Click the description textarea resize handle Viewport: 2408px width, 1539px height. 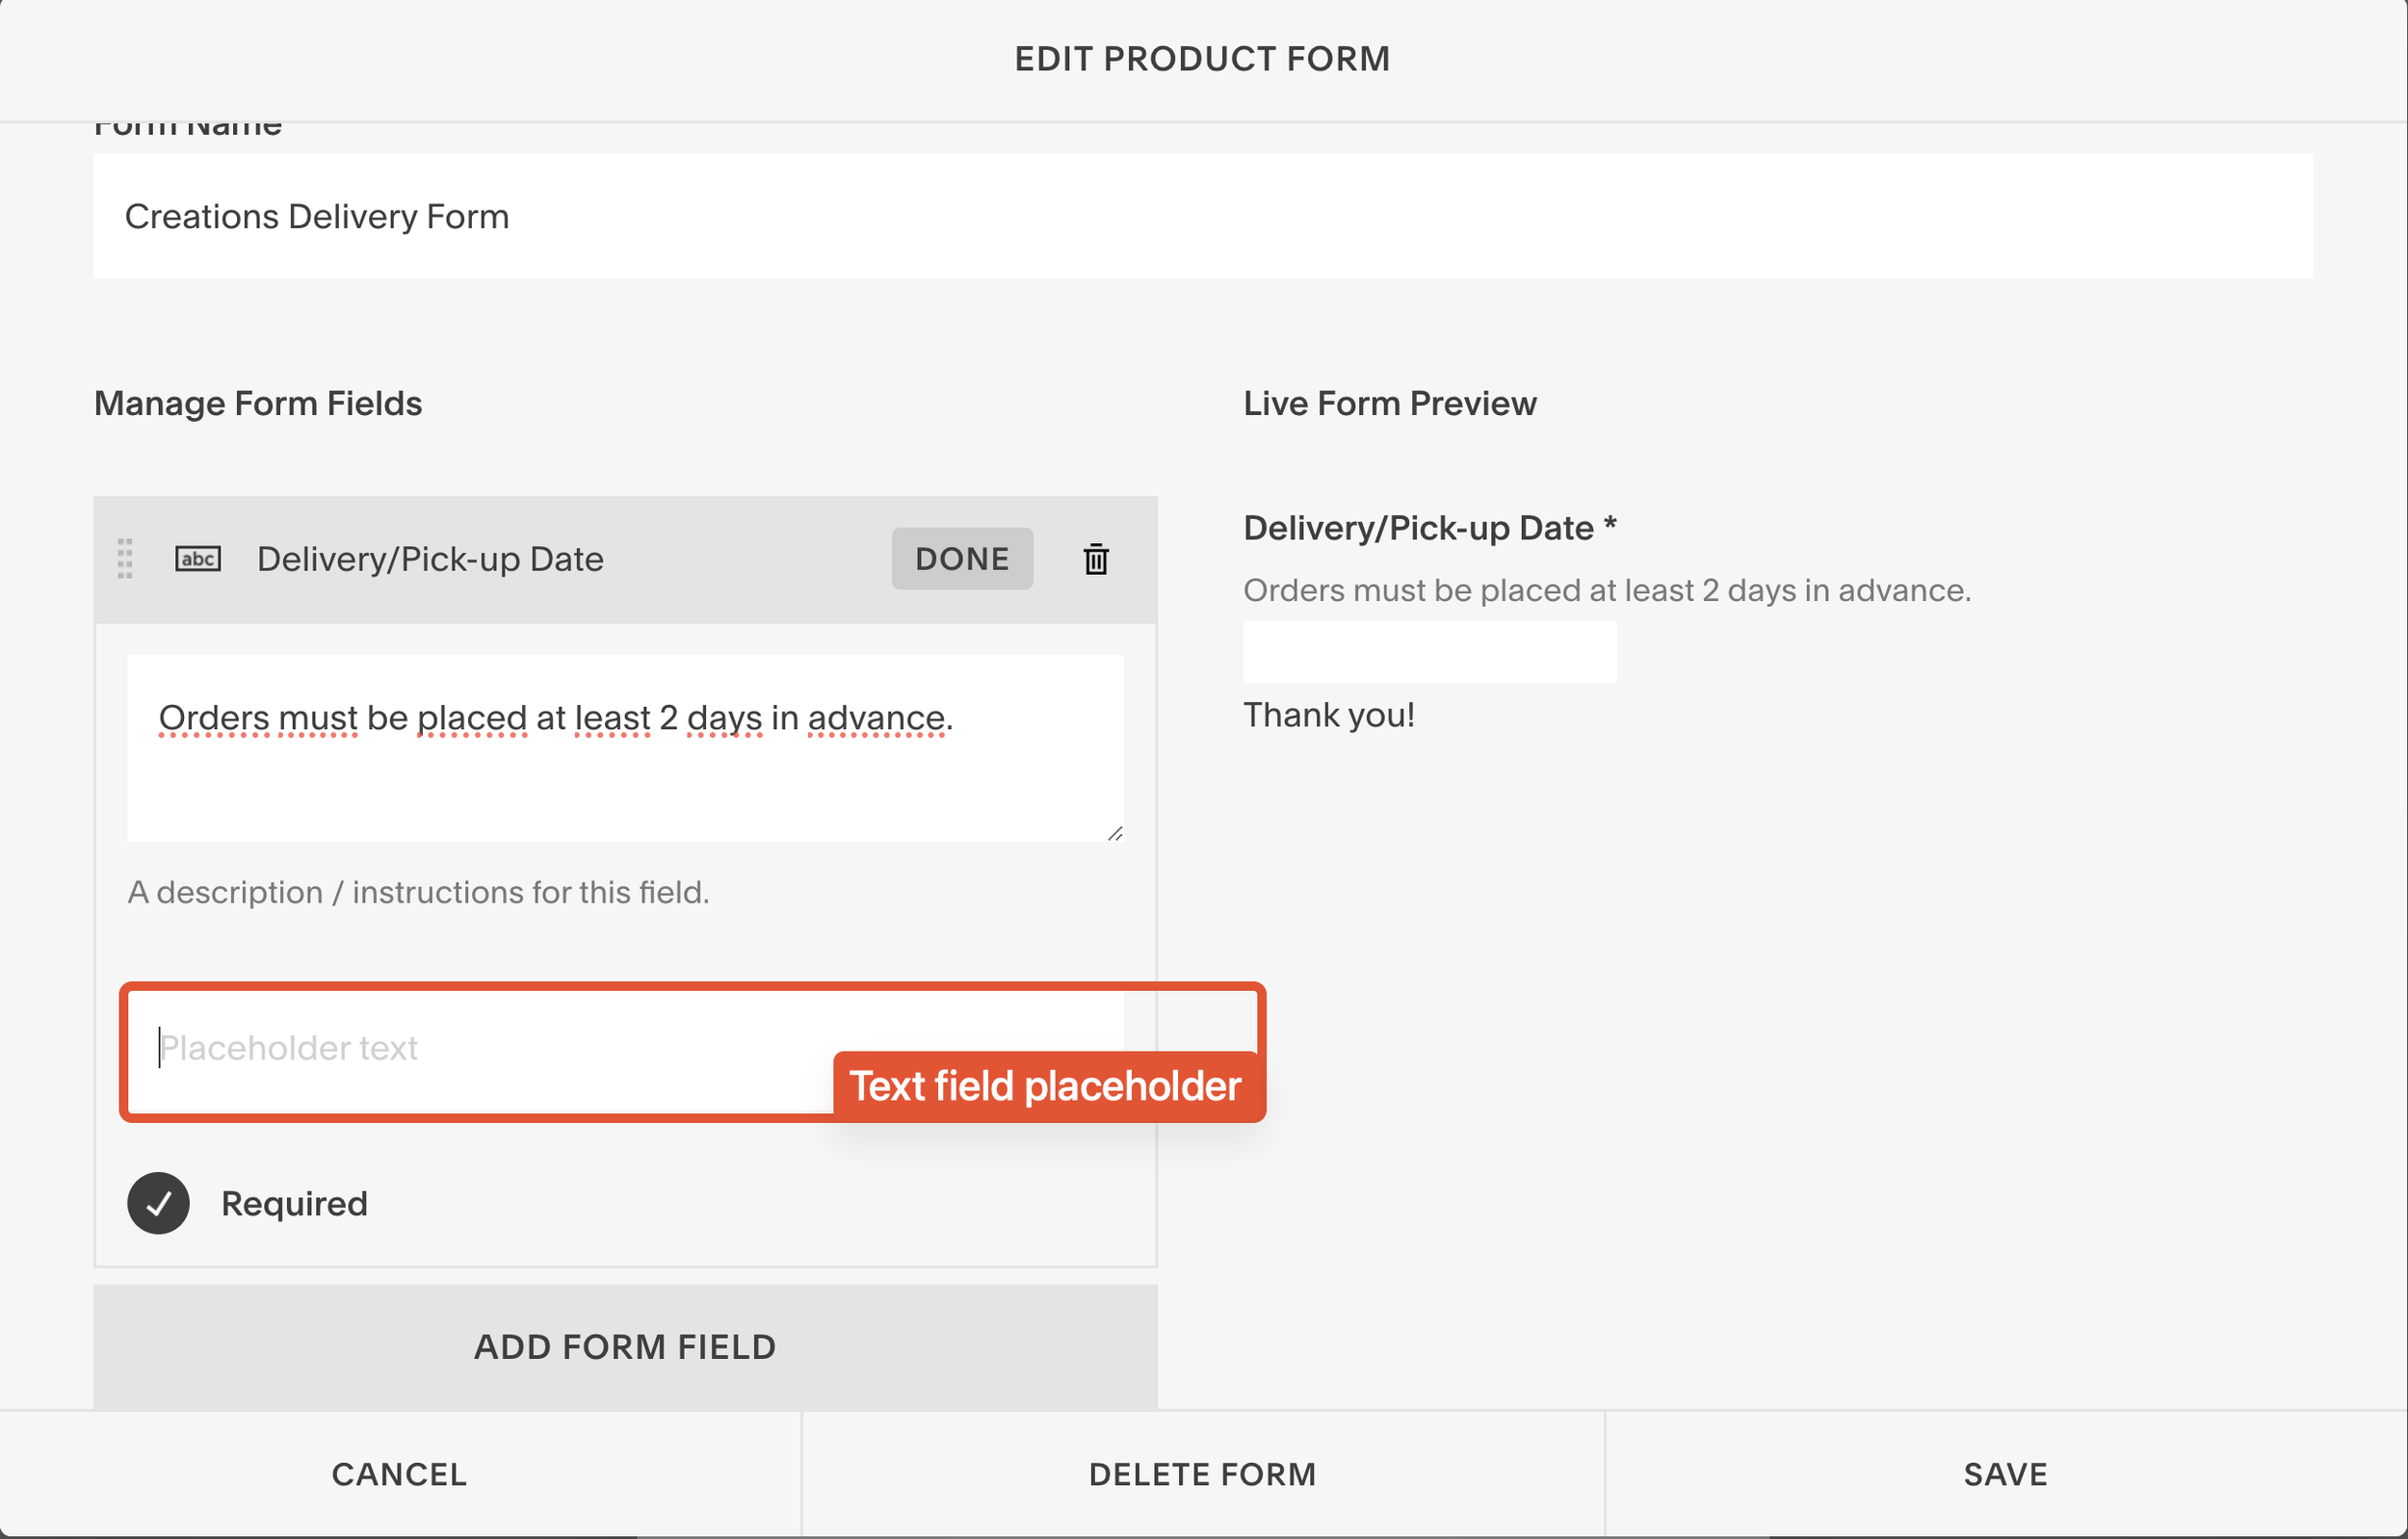(x=1115, y=833)
